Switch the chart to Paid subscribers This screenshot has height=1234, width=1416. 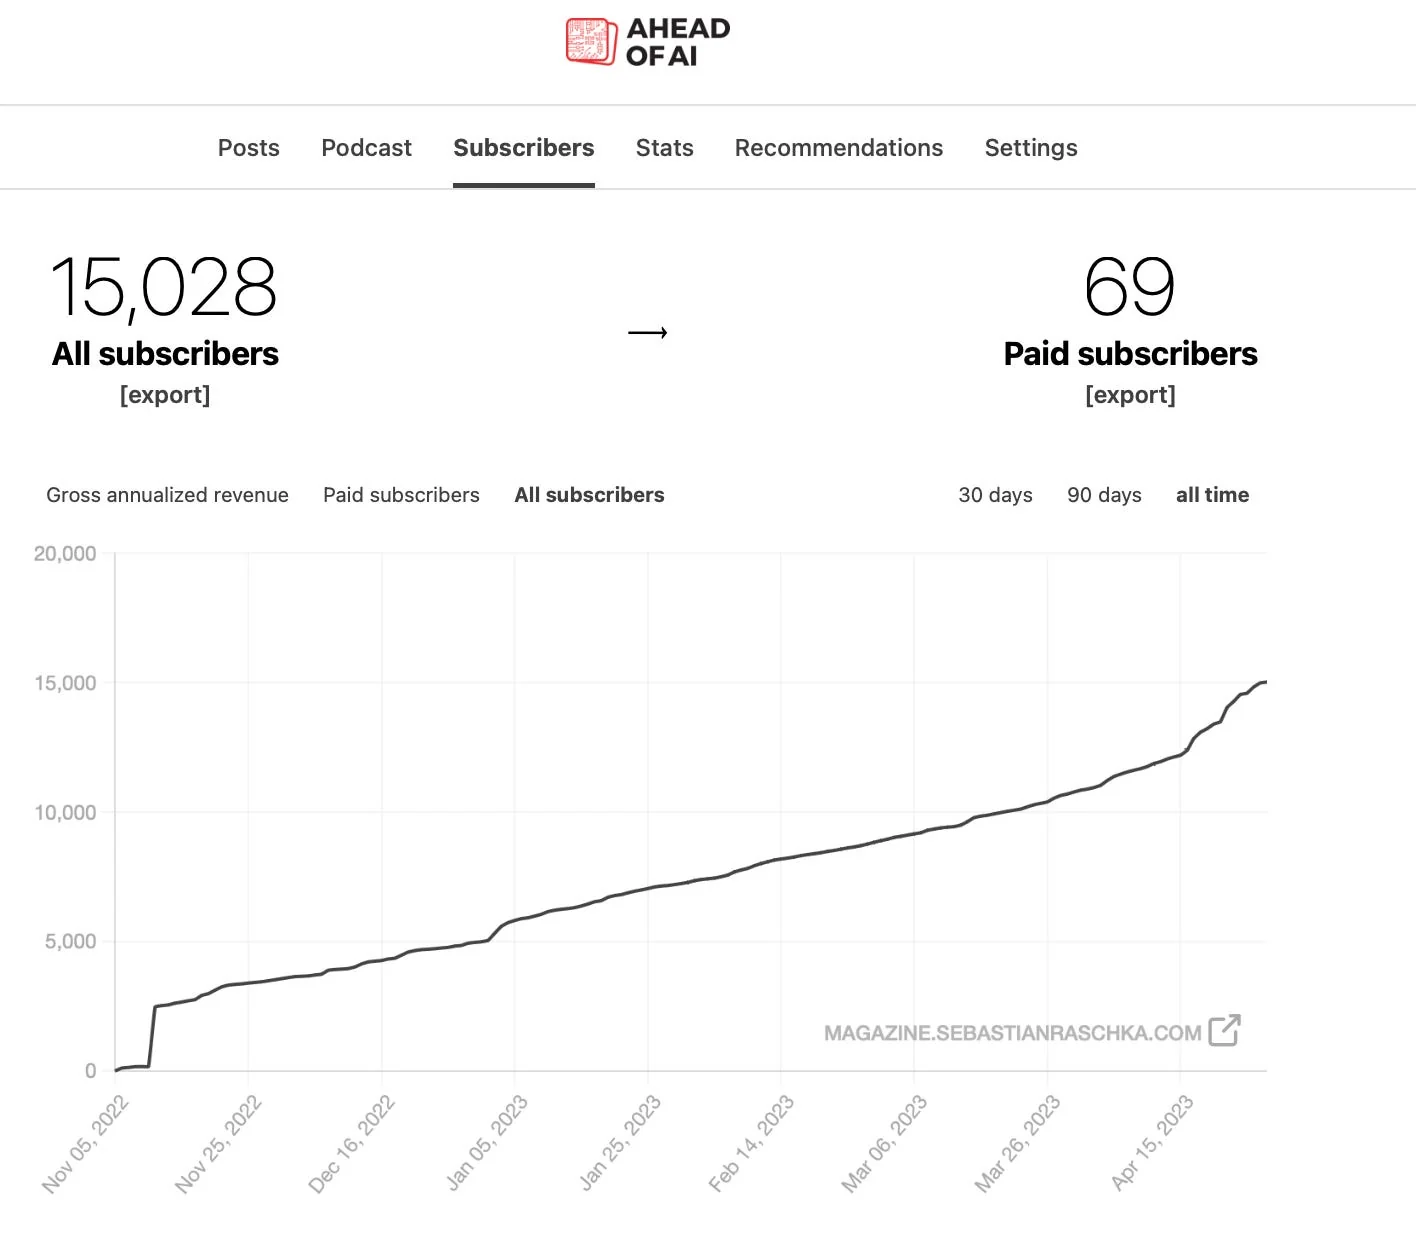tap(401, 495)
